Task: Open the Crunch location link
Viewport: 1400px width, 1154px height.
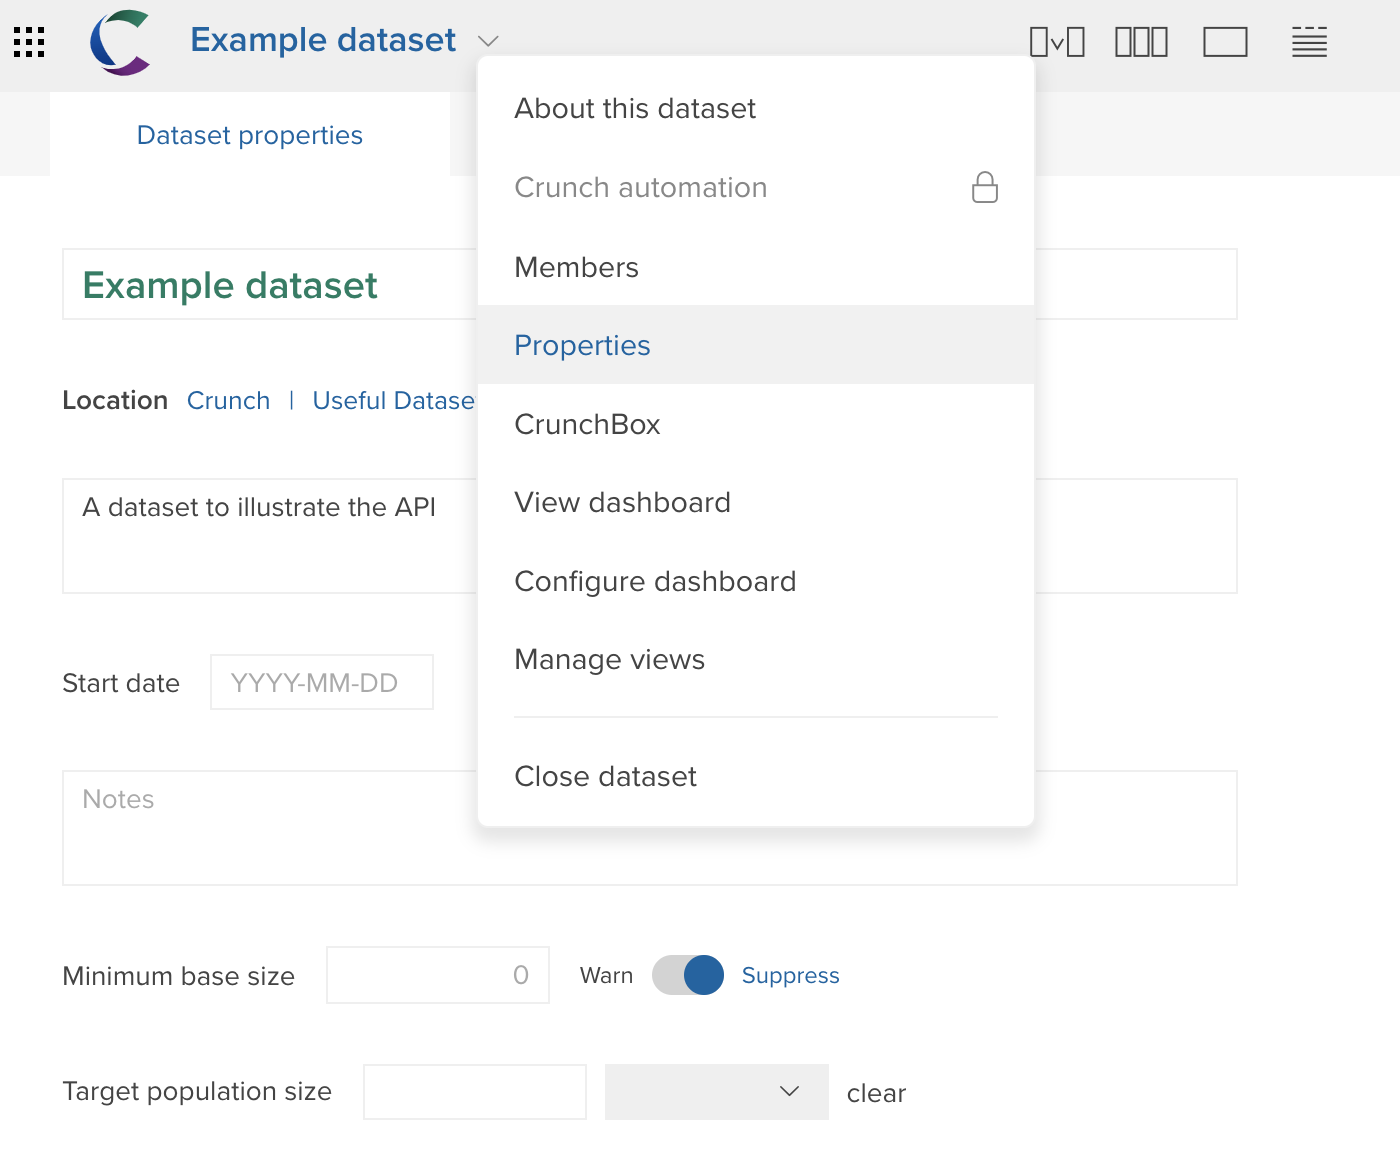Action: coord(228,400)
